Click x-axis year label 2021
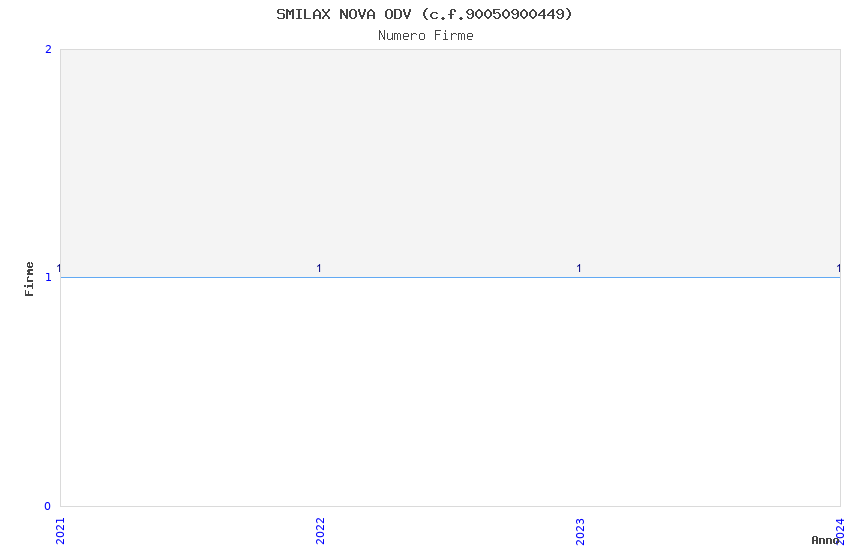The width and height of the screenshot is (850, 550). point(60,531)
